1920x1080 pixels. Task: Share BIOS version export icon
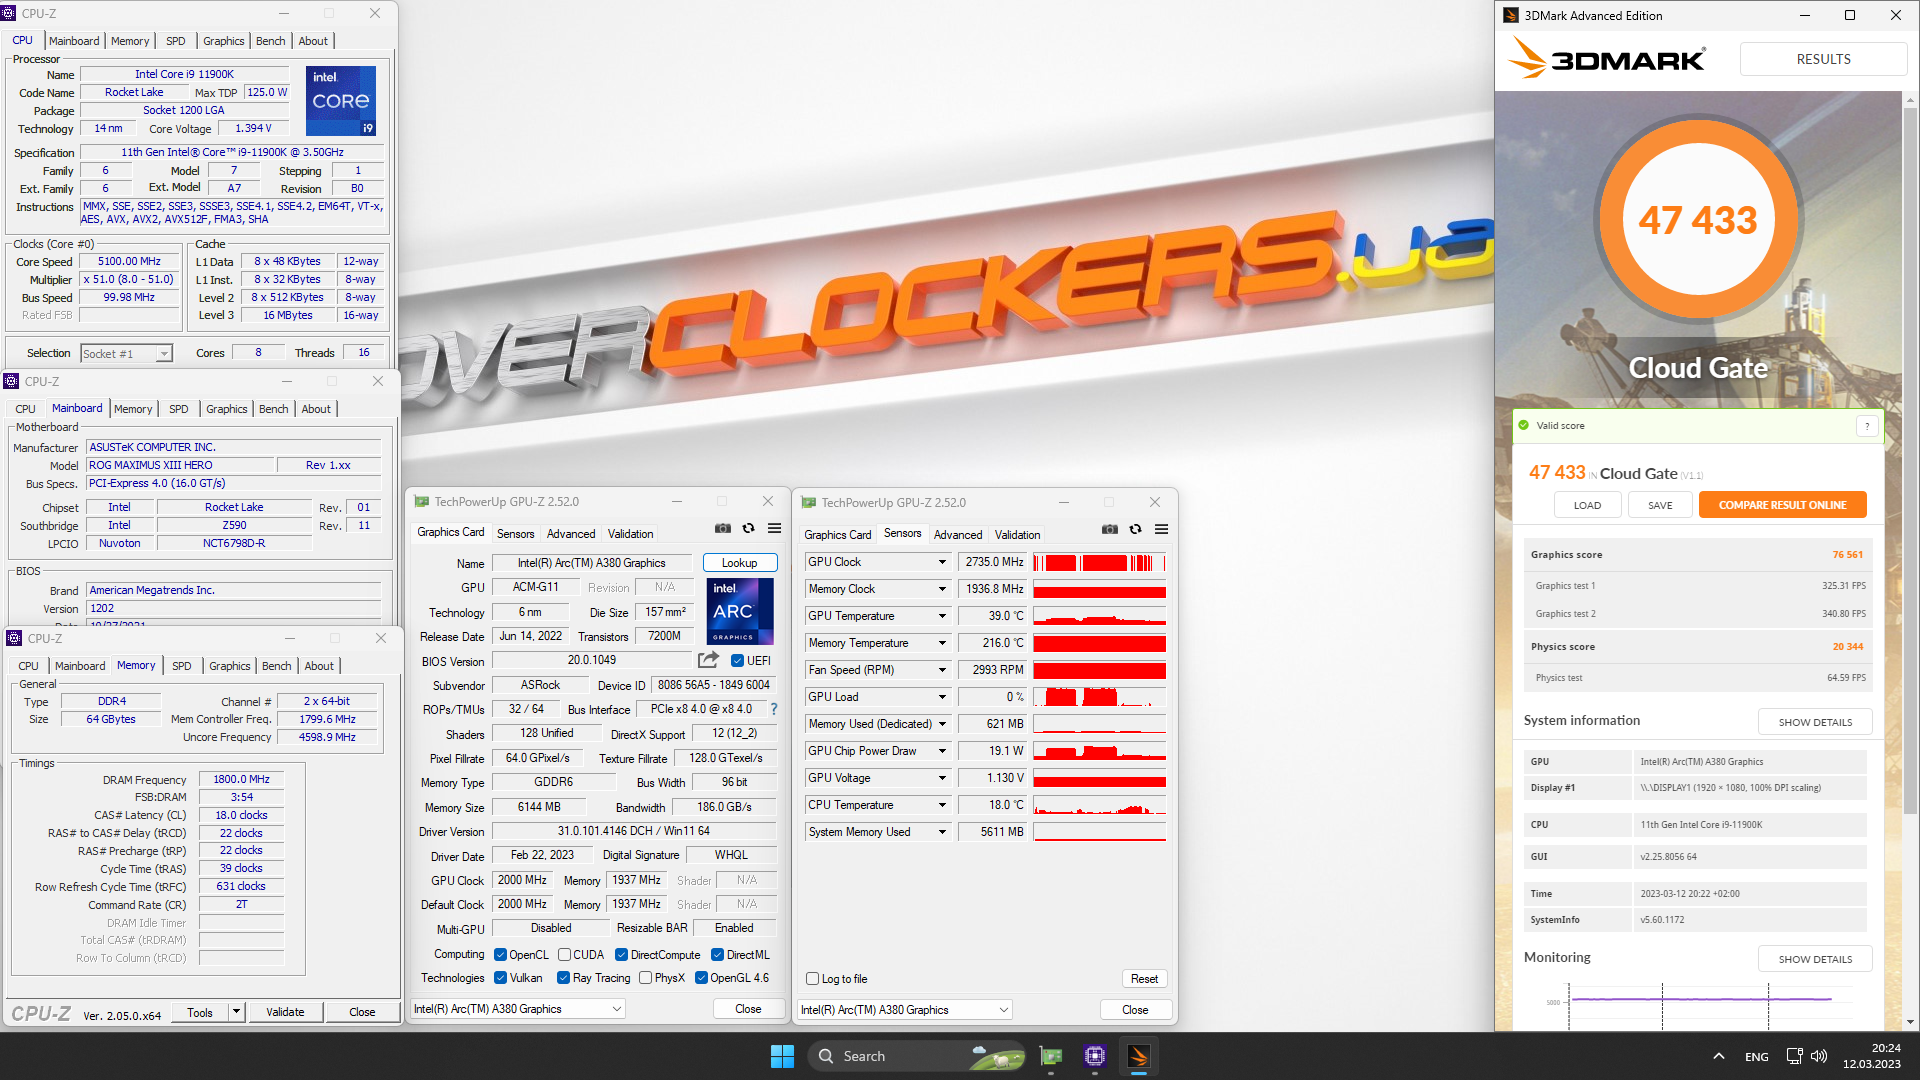[x=708, y=660]
